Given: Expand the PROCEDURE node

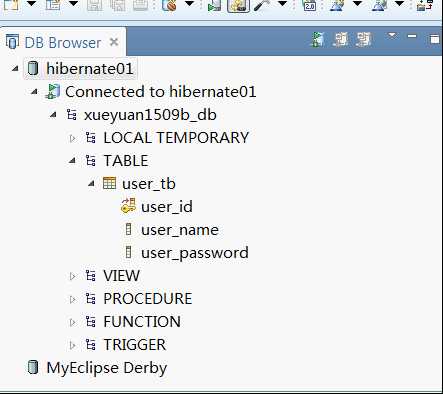Looking at the screenshot, I should (72, 299).
